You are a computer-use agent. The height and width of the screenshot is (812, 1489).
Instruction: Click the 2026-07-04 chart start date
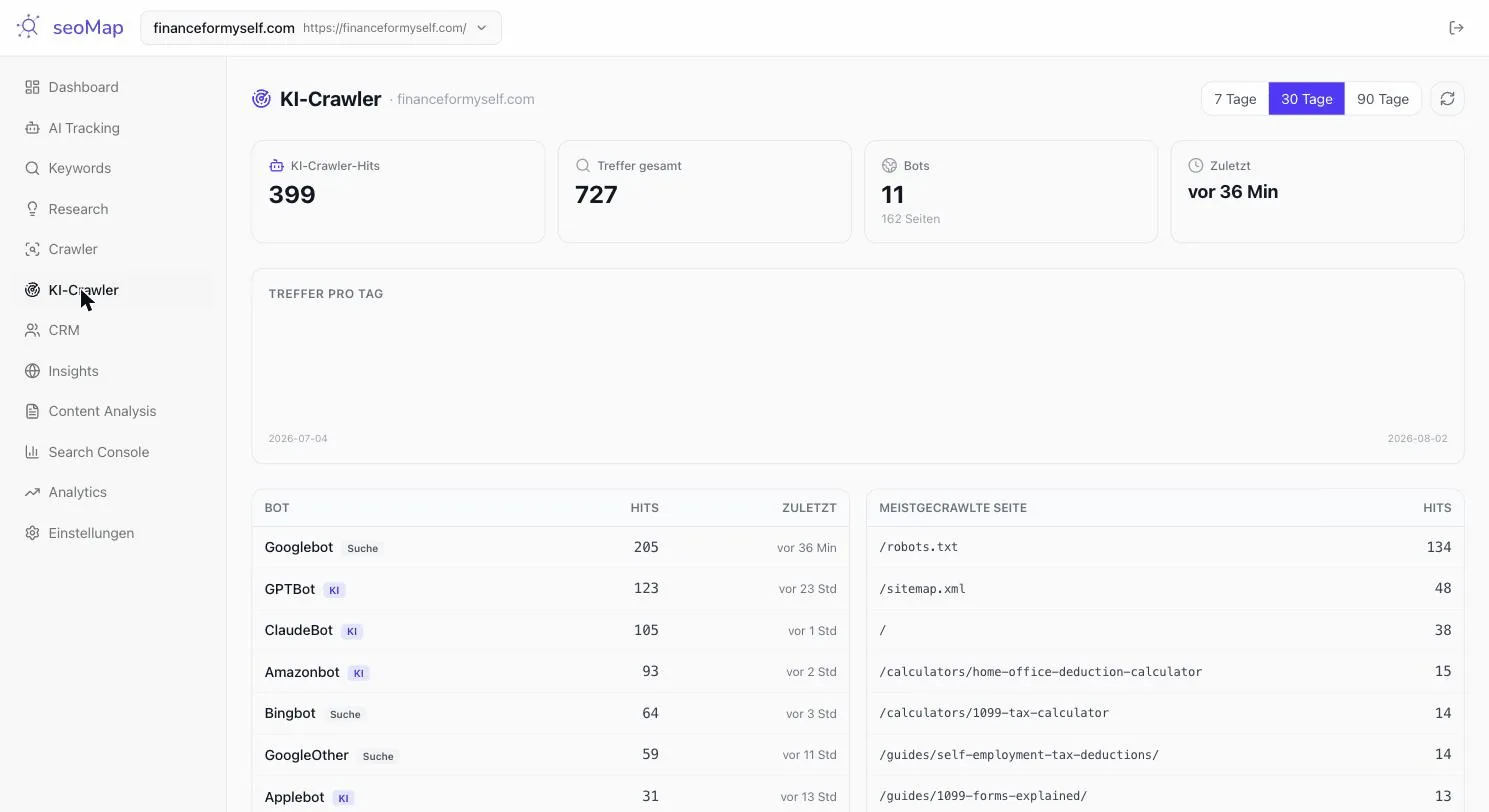pos(298,439)
